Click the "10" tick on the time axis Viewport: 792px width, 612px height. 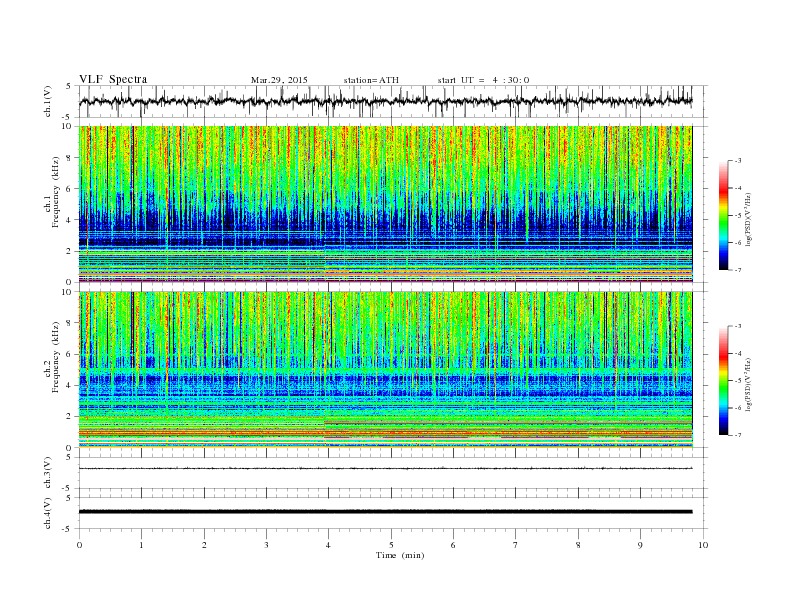[x=703, y=545]
